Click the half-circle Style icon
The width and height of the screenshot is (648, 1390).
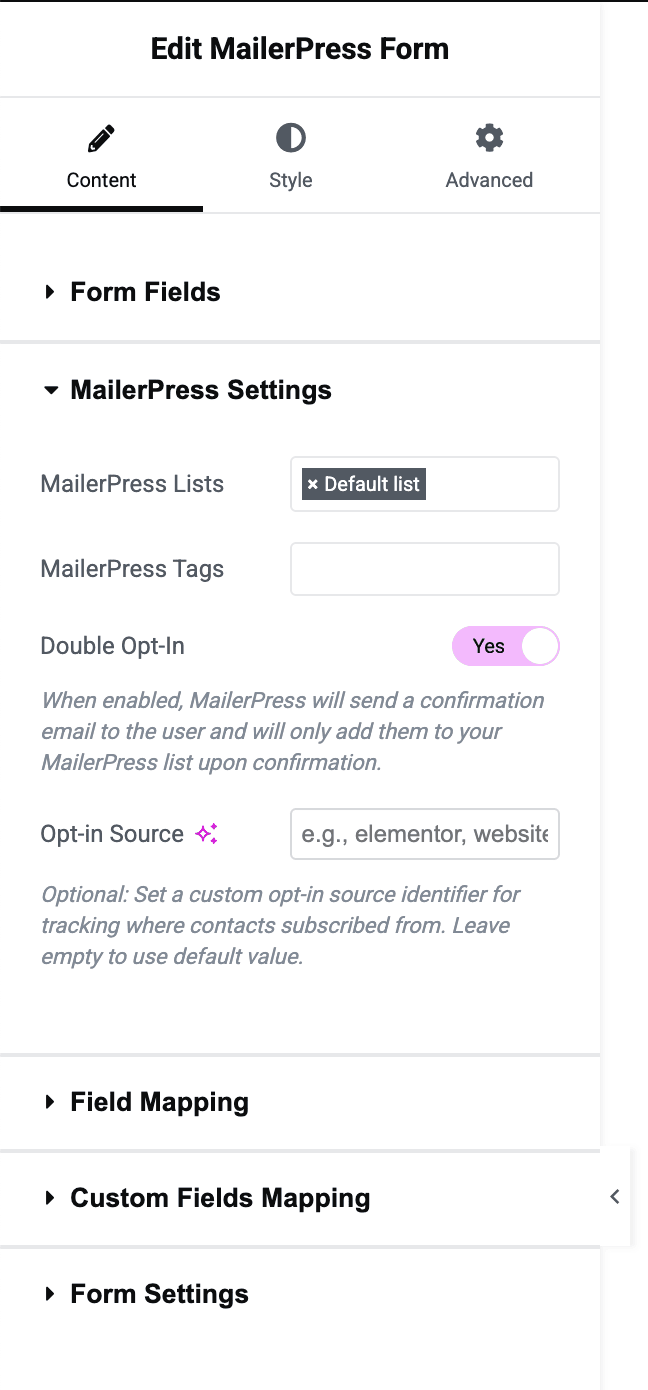click(x=290, y=136)
